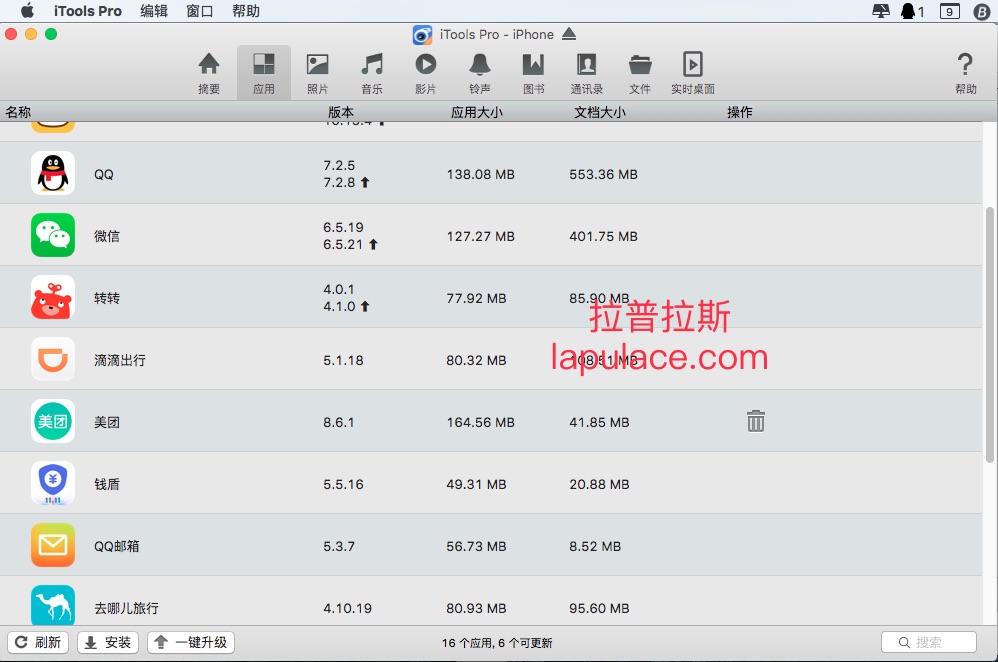The image size is (998, 662).
Task: Click the display mirroring icon in menu bar
Action: click(x=881, y=11)
